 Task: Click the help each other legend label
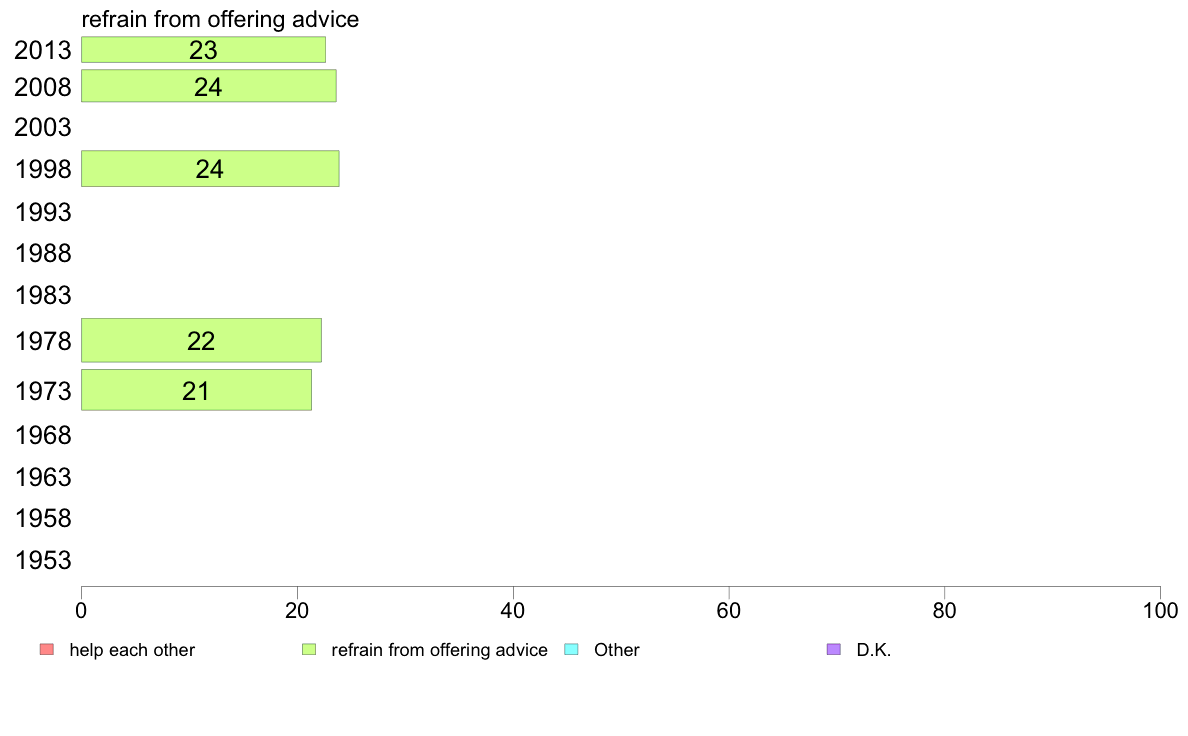click(132, 650)
